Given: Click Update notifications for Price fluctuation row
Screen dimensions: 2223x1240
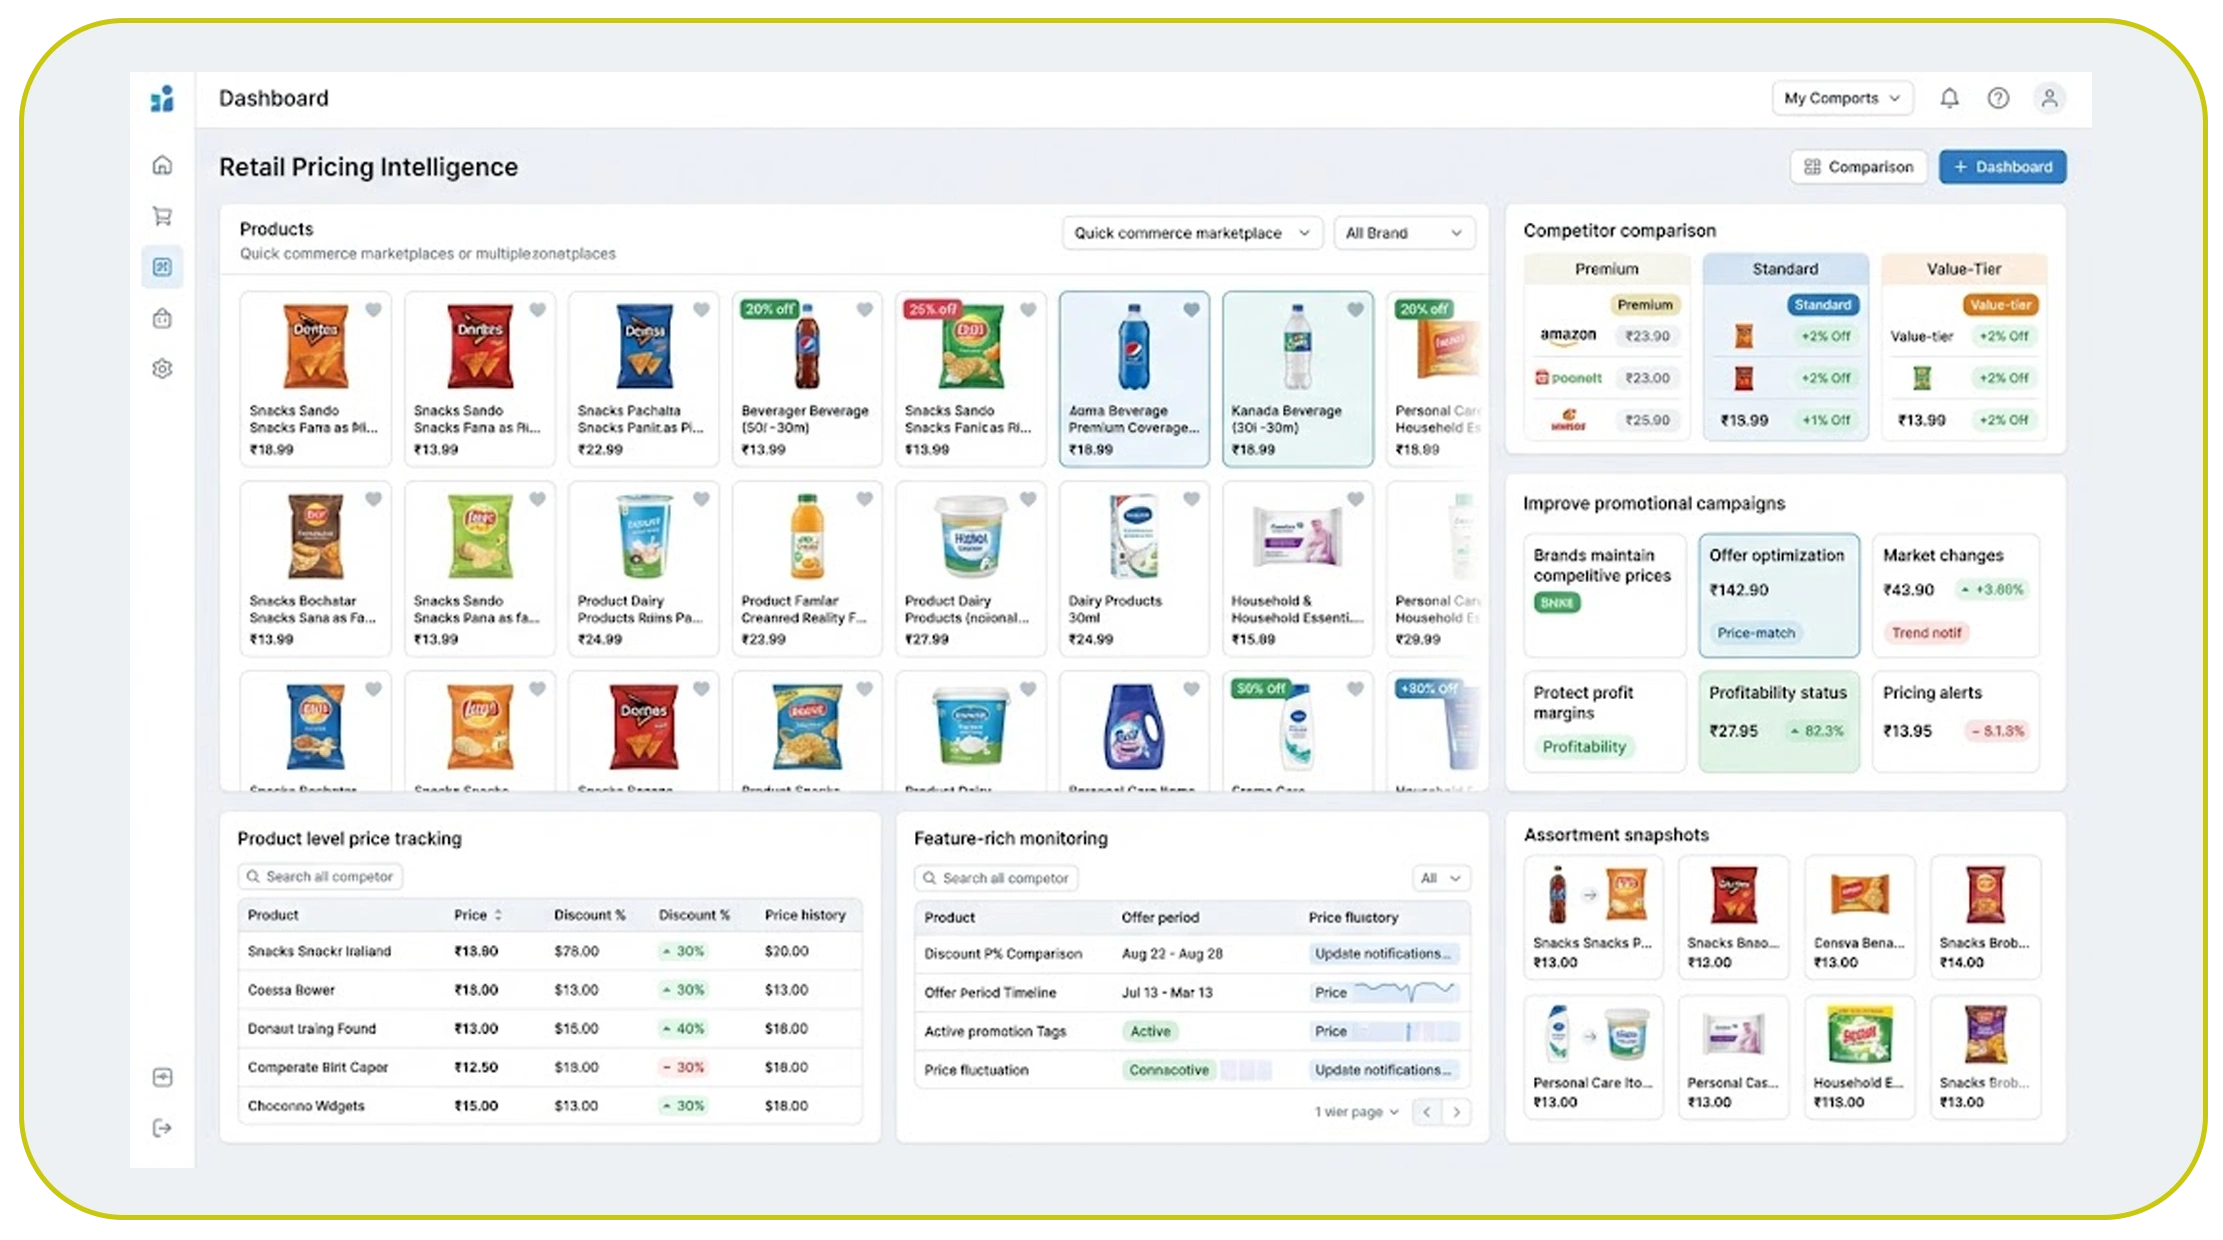Looking at the screenshot, I should point(1384,1070).
